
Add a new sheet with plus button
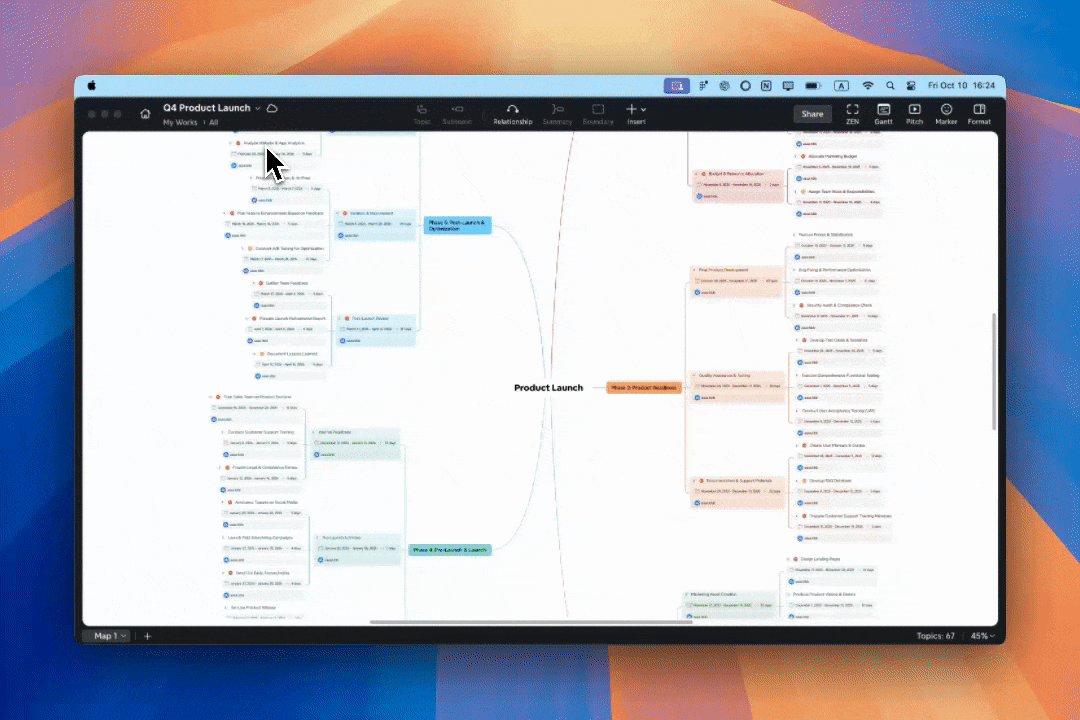(147, 636)
